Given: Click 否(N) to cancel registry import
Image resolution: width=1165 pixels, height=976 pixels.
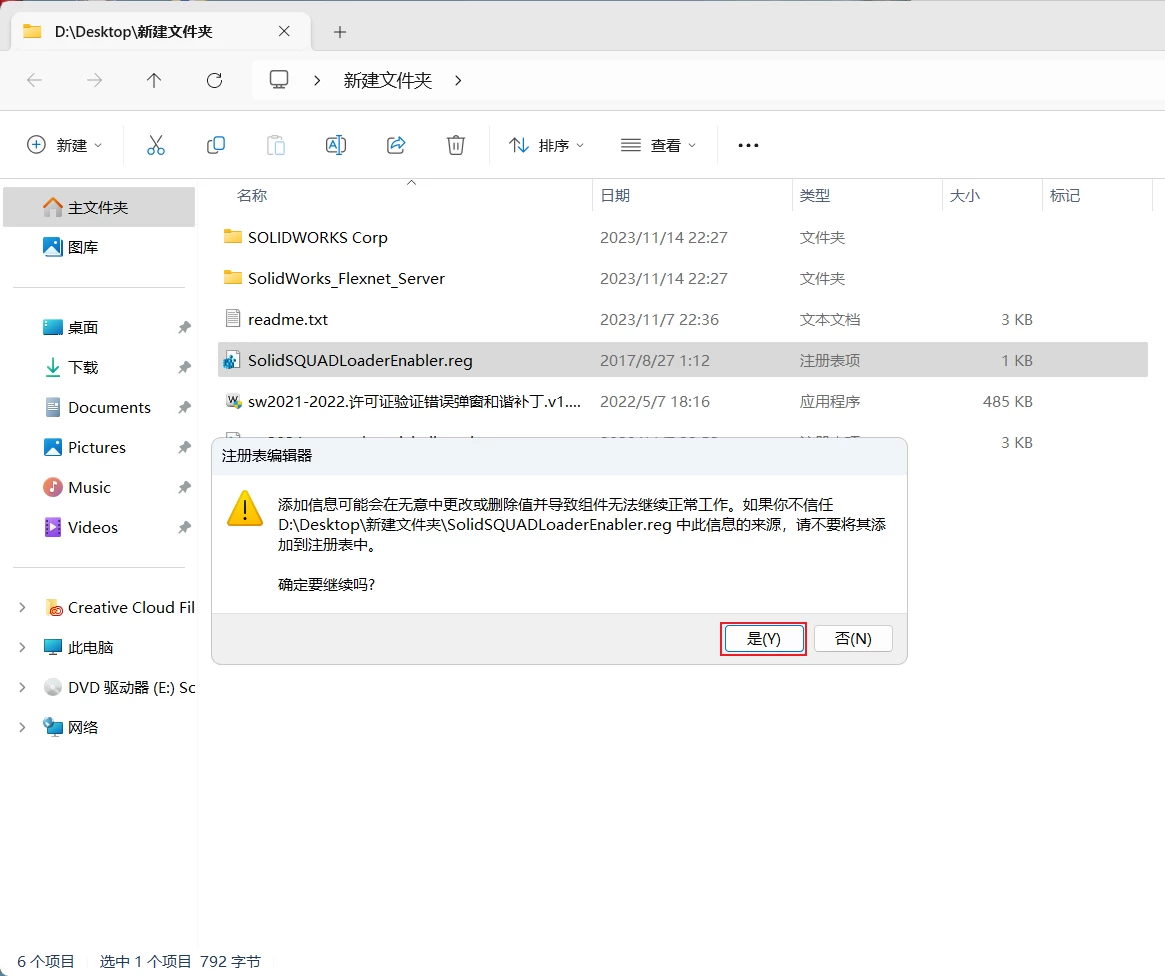Looking at the screenshot, I should [x=853, y=638].
